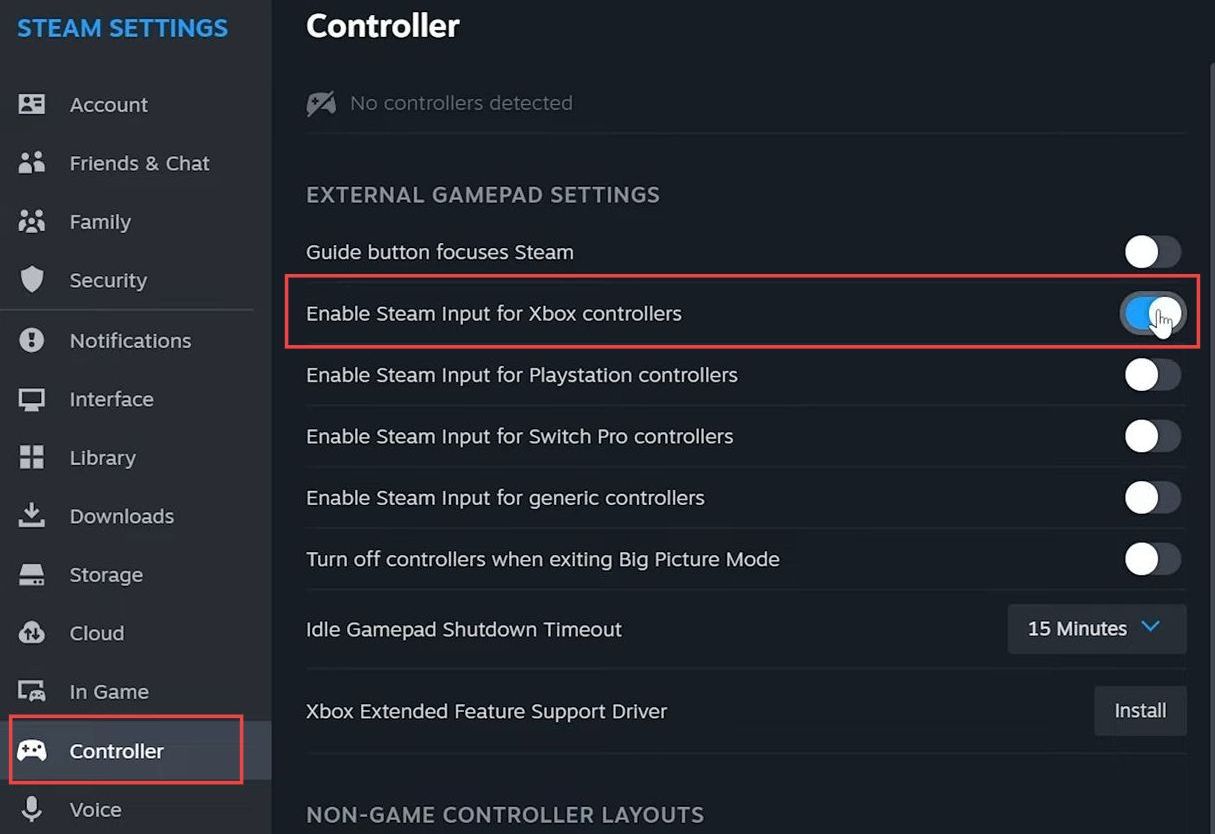The image size is (1215, 834).
Task: Open Cloud settings via the cloud icon
Action: 30,633
